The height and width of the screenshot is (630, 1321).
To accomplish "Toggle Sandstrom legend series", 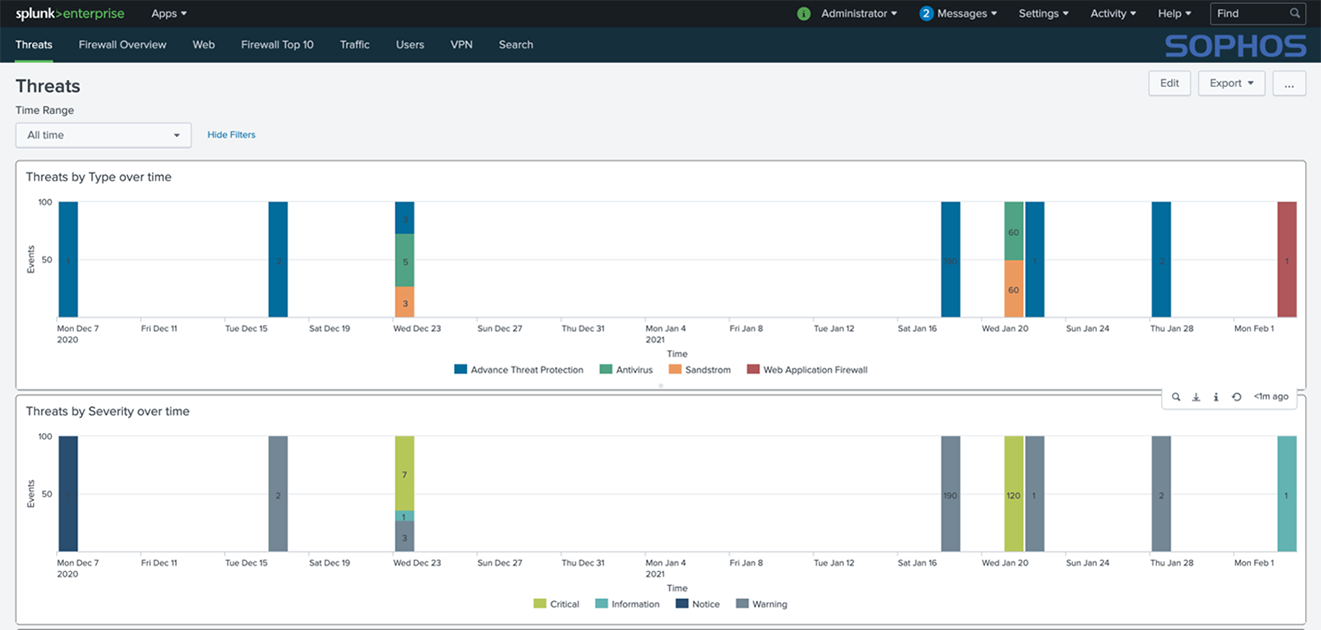I will (x=700, y=370).
